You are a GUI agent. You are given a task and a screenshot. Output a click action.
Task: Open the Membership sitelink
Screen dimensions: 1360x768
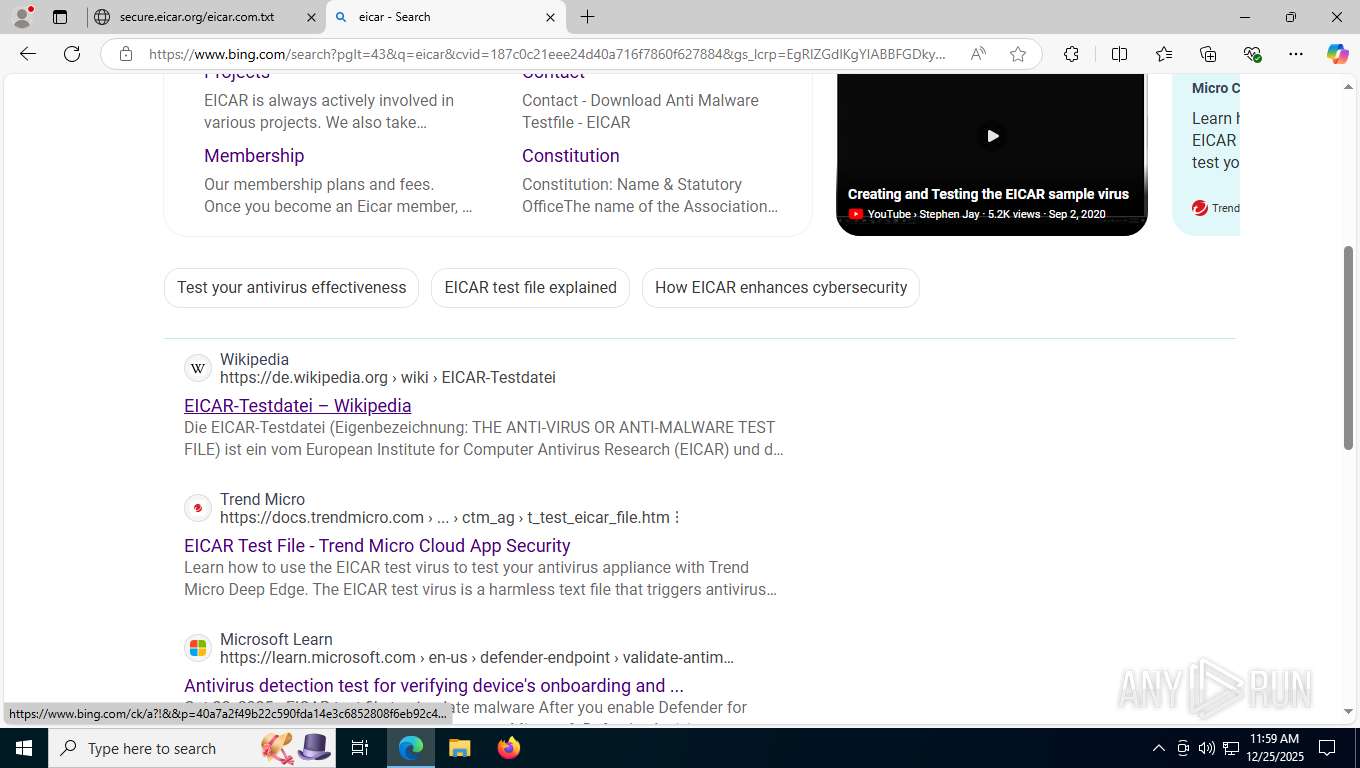point(254,156)
